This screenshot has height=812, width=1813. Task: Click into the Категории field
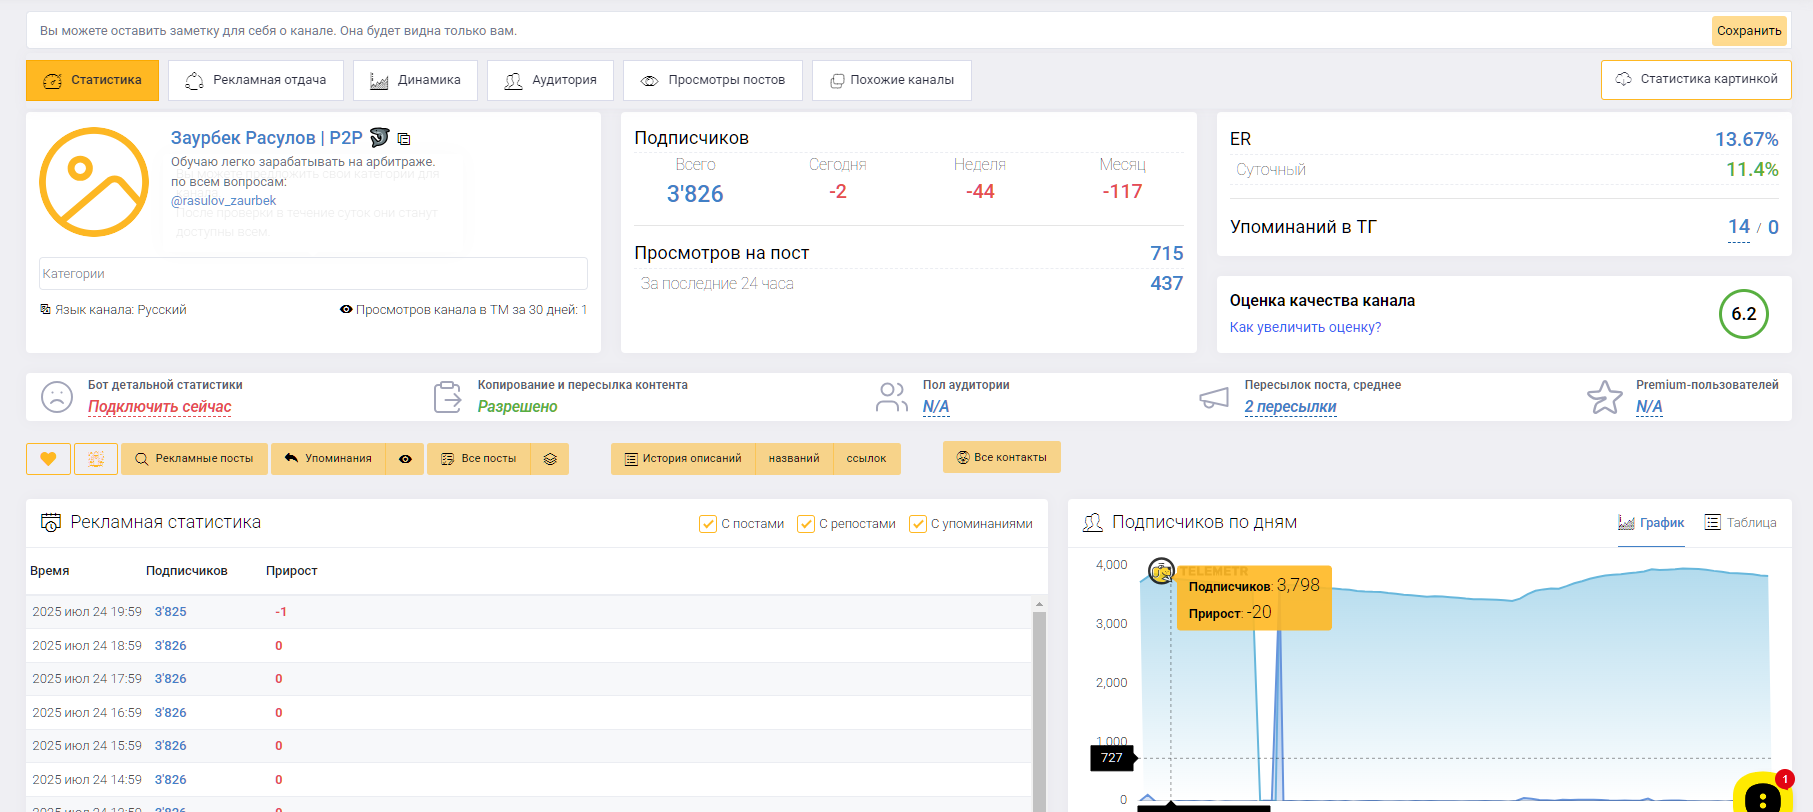tap(313, 273)
